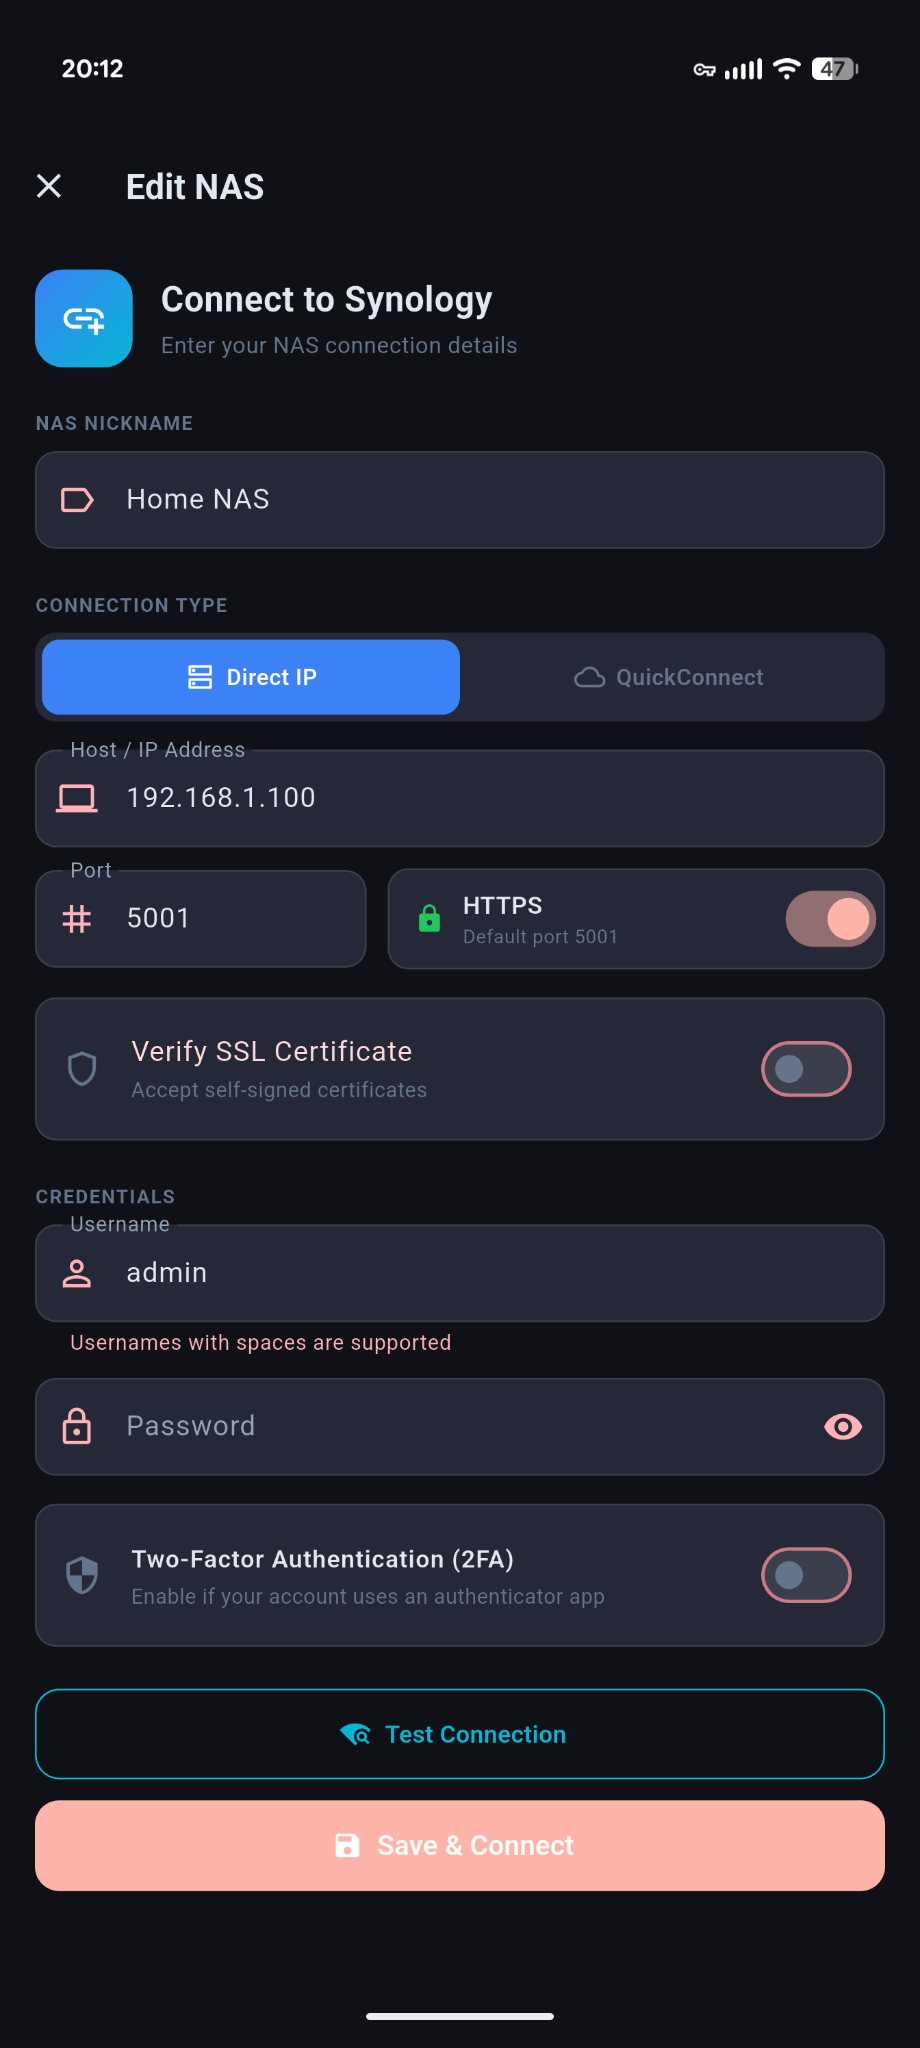Image resolution: width=920 pixels, height=2048 pixels.
Task: Tap Save & Connect
Action: (460, 1845)
